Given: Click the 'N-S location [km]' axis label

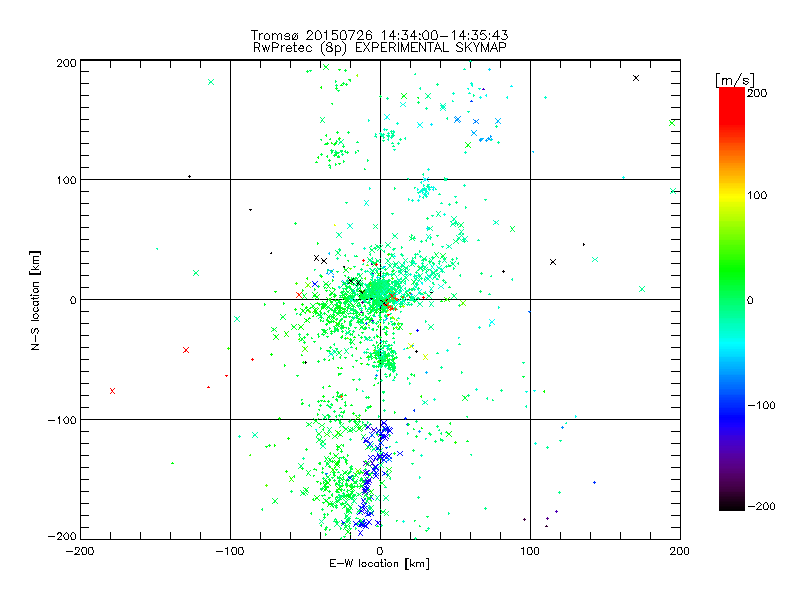Looking at the screenshot, I should pos(35,301).
